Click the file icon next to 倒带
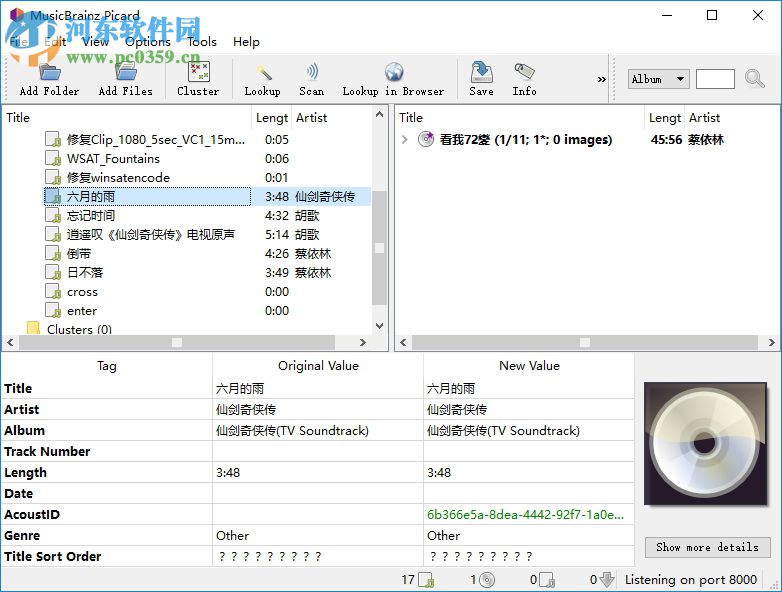This screenshot has width=782, height=592. (x=53, y=253)
